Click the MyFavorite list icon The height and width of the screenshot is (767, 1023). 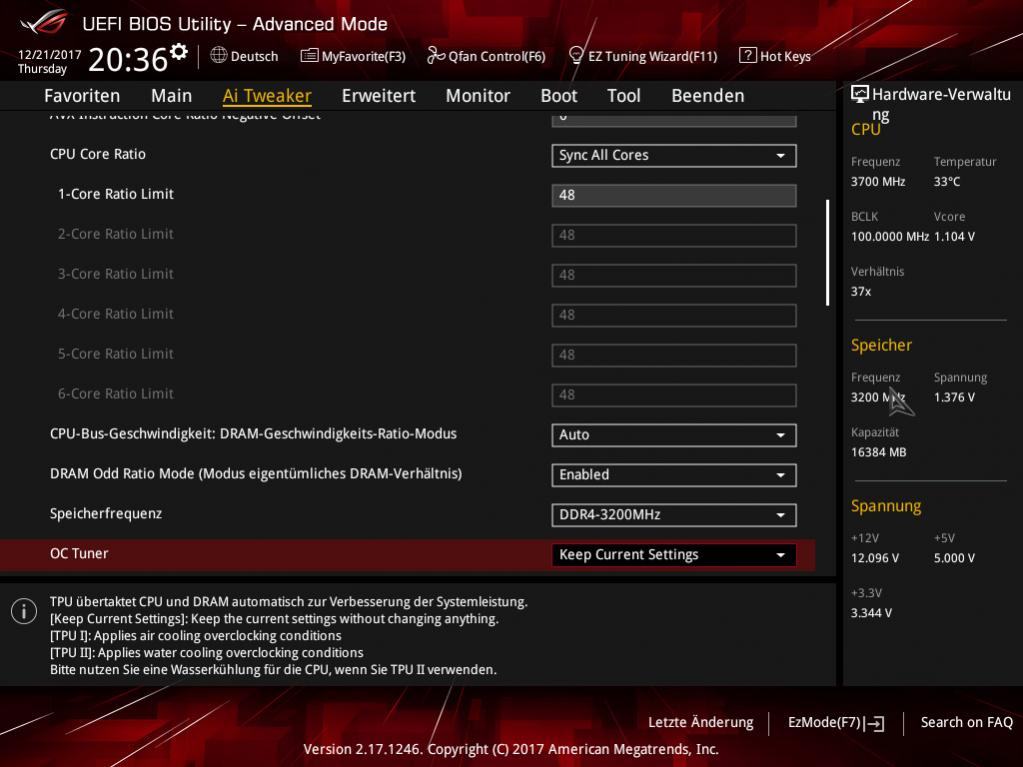click(309, 55)
